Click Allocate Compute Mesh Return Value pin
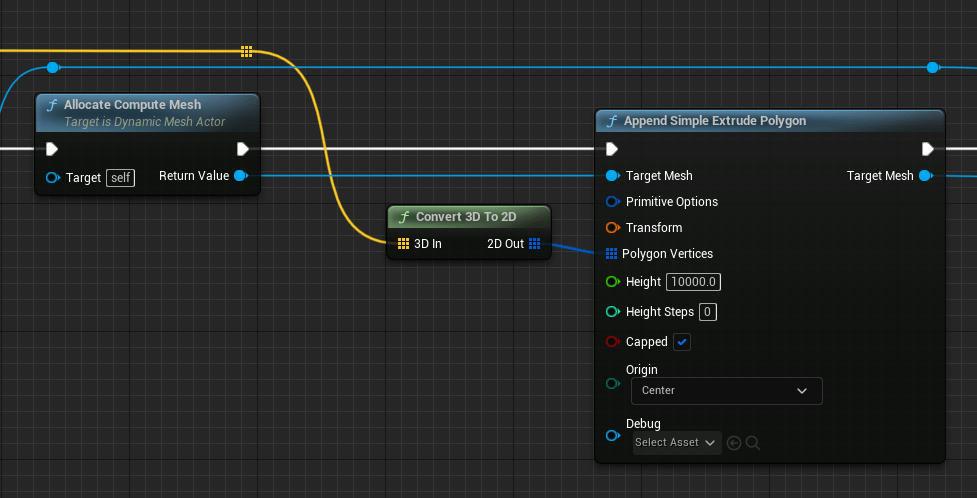The height and width of the screenshot is (498, 977). [240, 177]
